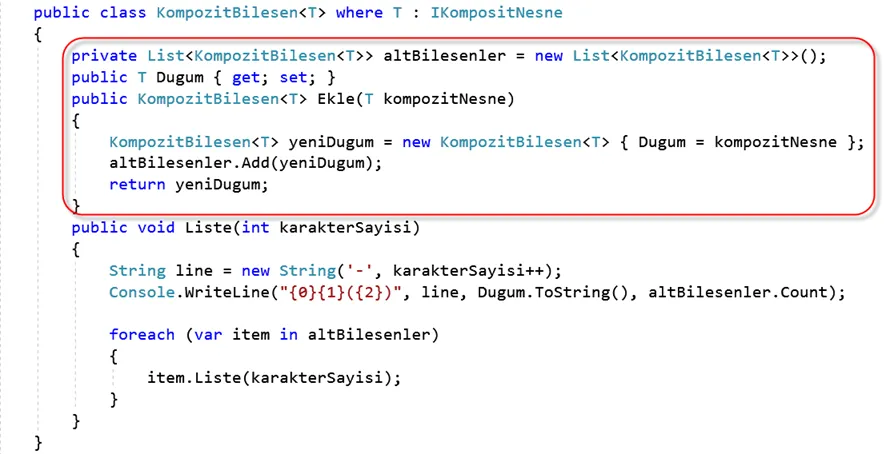Click the 'int' keyword in Liste signature
Viewport: 894px width, 454px height.
(x=255, y=228)
